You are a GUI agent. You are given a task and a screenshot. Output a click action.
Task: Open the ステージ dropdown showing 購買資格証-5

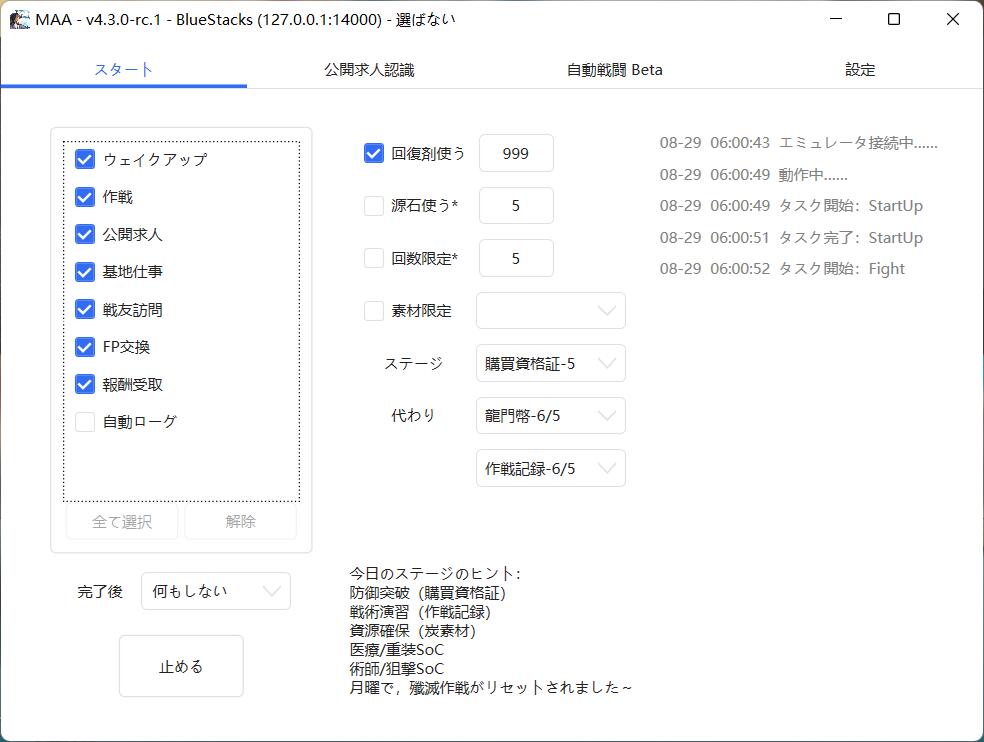550,363
